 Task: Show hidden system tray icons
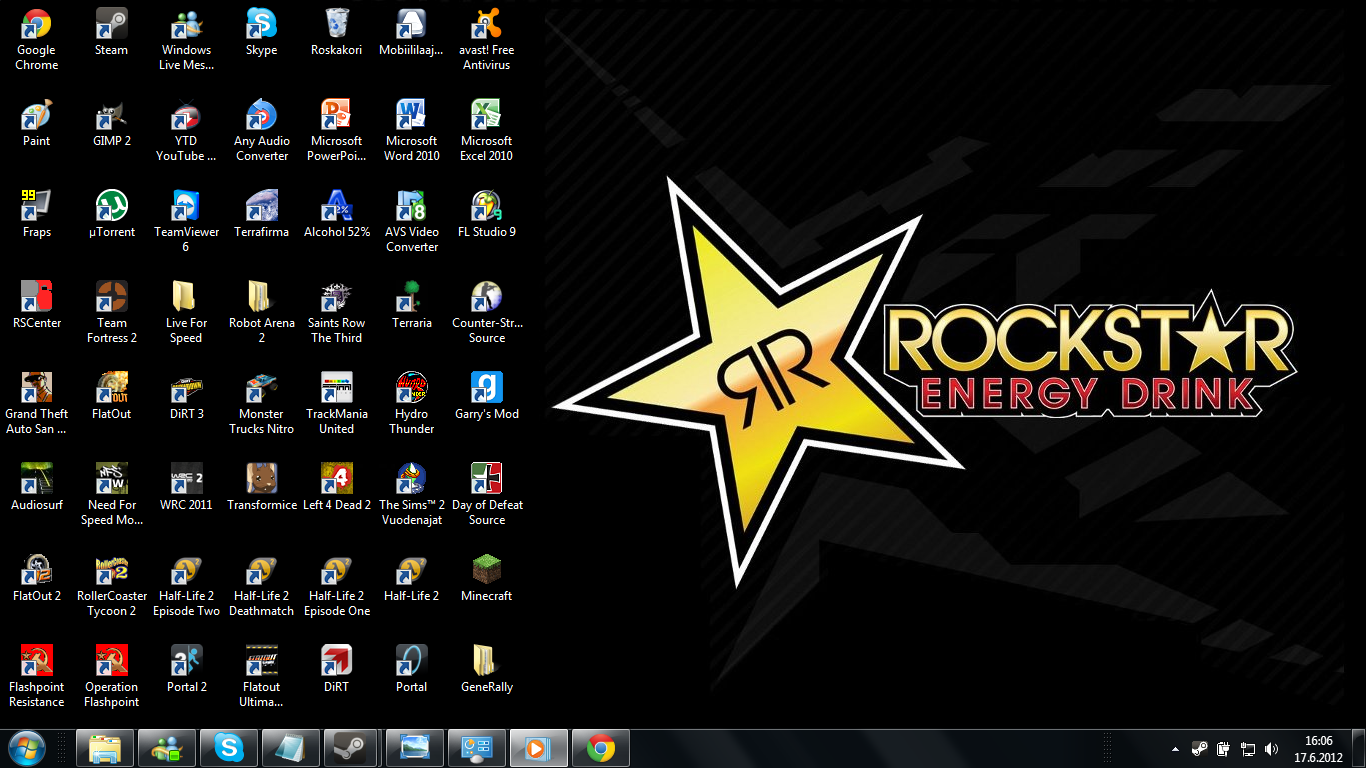tap(1175, 749)
